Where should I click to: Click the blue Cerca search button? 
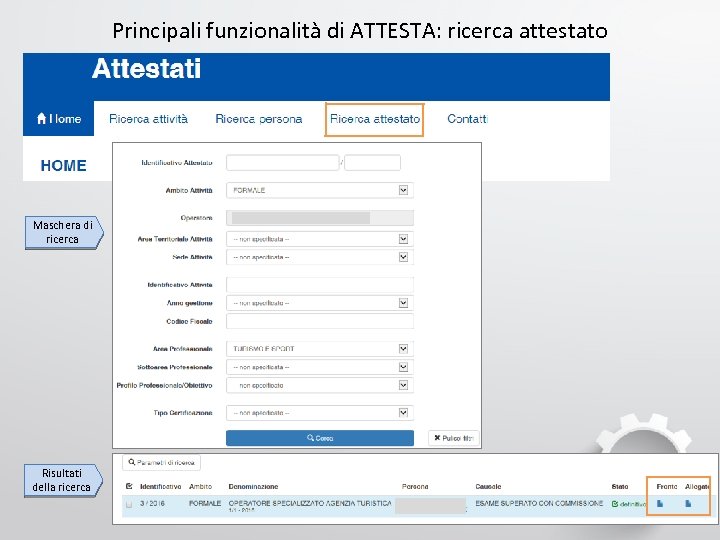[320, 438]
